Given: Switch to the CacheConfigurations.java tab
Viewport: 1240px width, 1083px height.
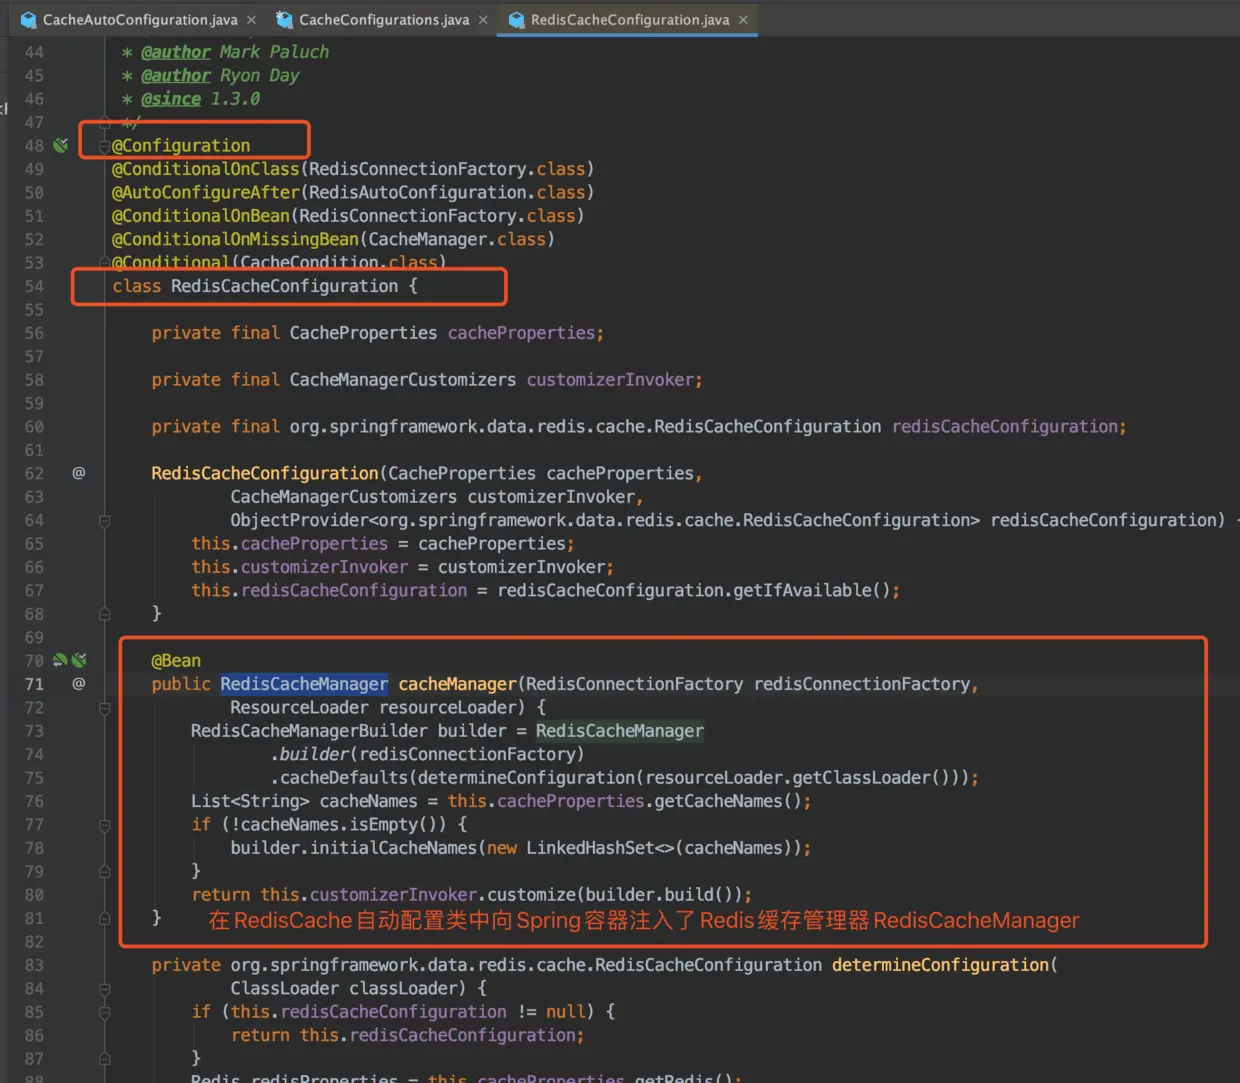Looking at the screenshot, I should tap(383, 20).
